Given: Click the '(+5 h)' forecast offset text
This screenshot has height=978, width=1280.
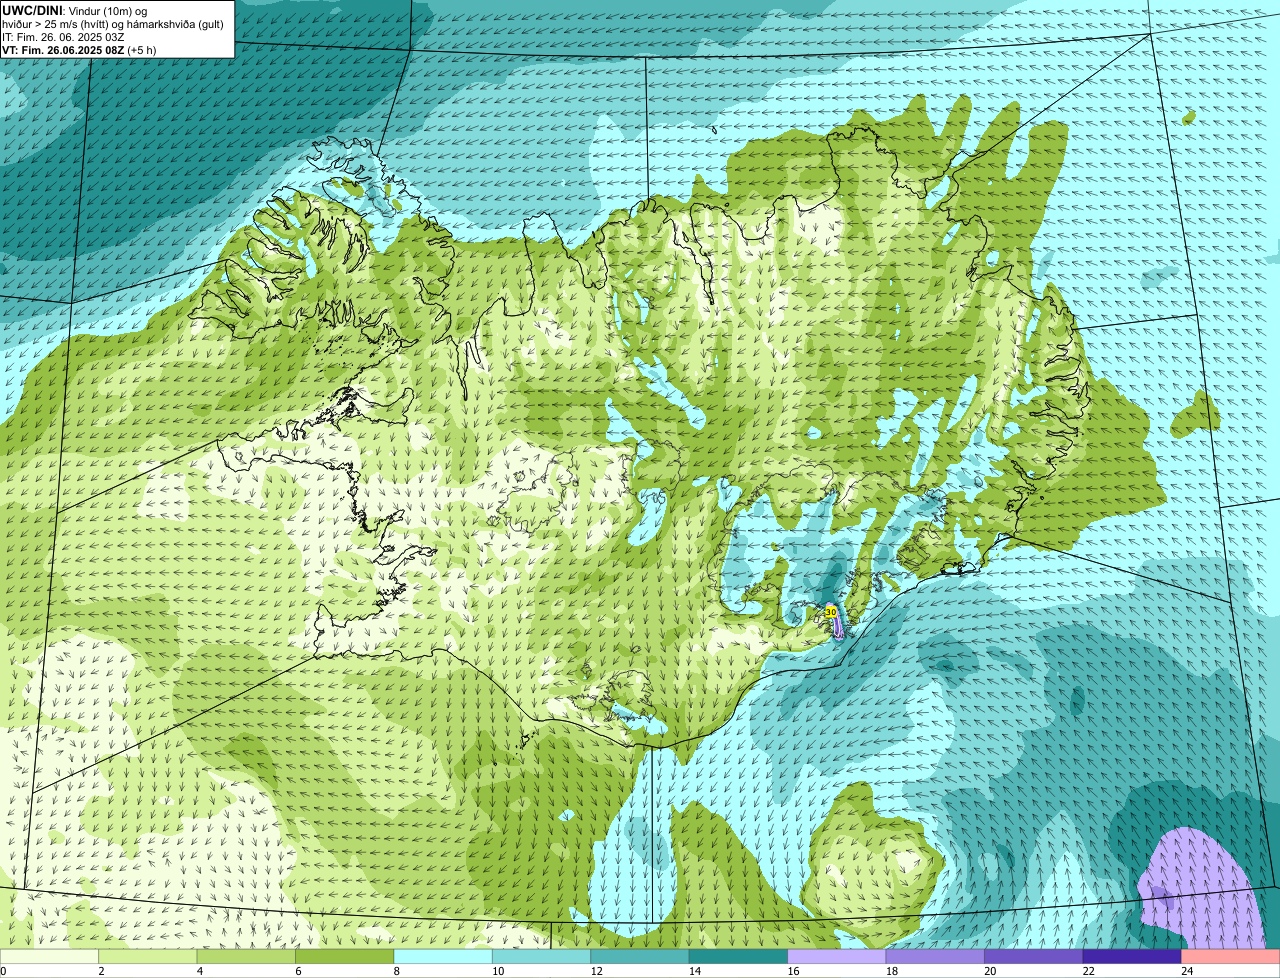Looking at the screenshot, I should [x=142, y=49].
